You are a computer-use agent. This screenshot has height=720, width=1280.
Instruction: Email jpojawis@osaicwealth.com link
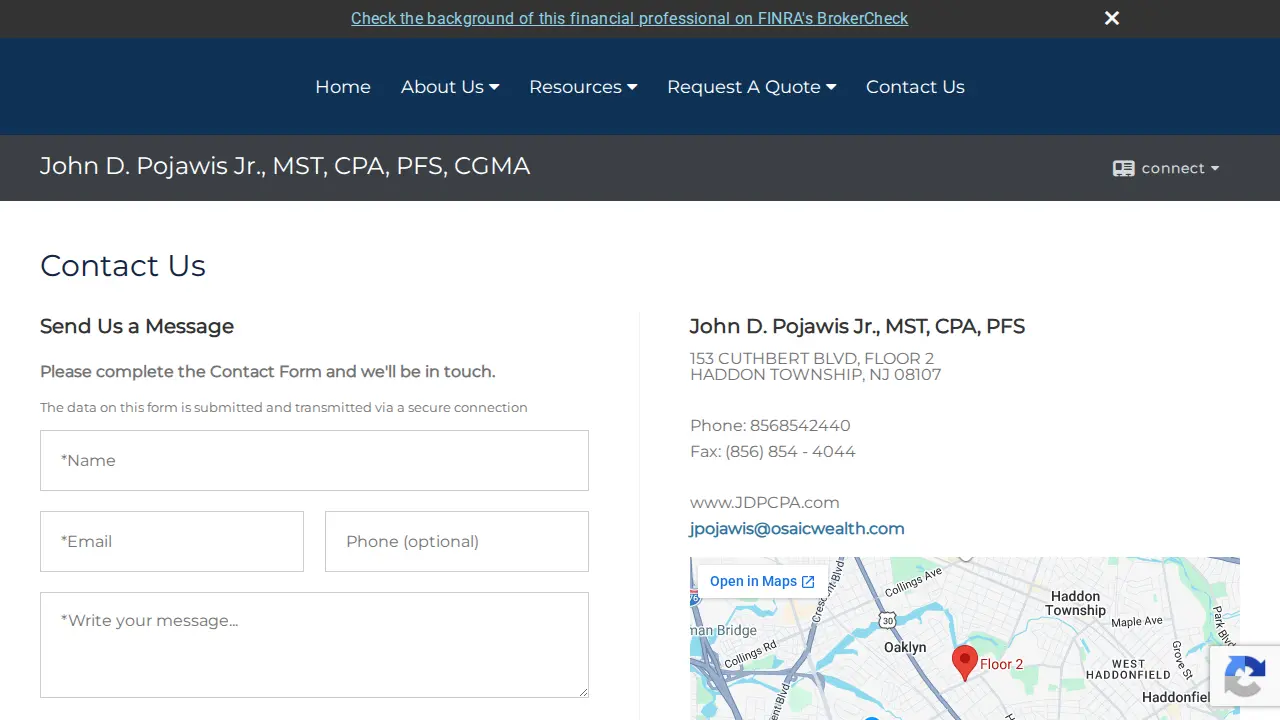(797, 528)
